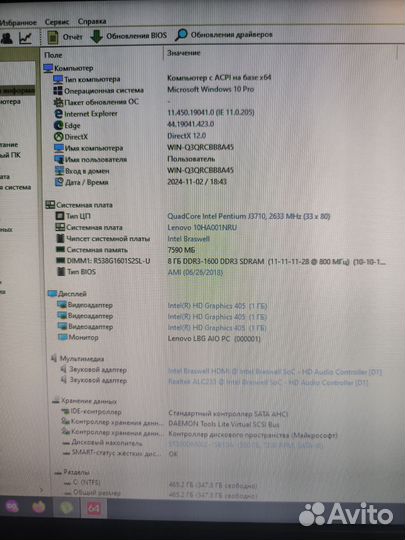Click the Мультимедиа speaker icon
Image resolution: width=405 pixels, height=540 pixels.
pyautogui.click(x=54, y=359)
